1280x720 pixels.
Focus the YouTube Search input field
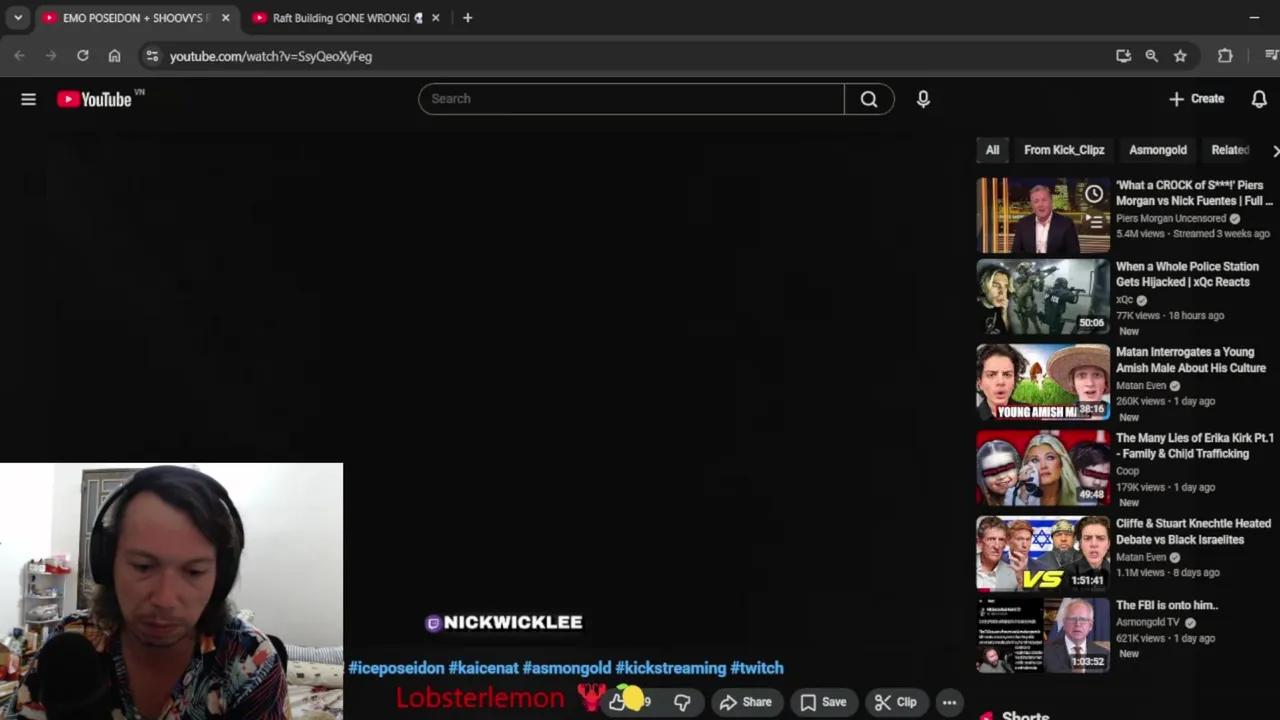pyautogui.click(x=632, y=99)
